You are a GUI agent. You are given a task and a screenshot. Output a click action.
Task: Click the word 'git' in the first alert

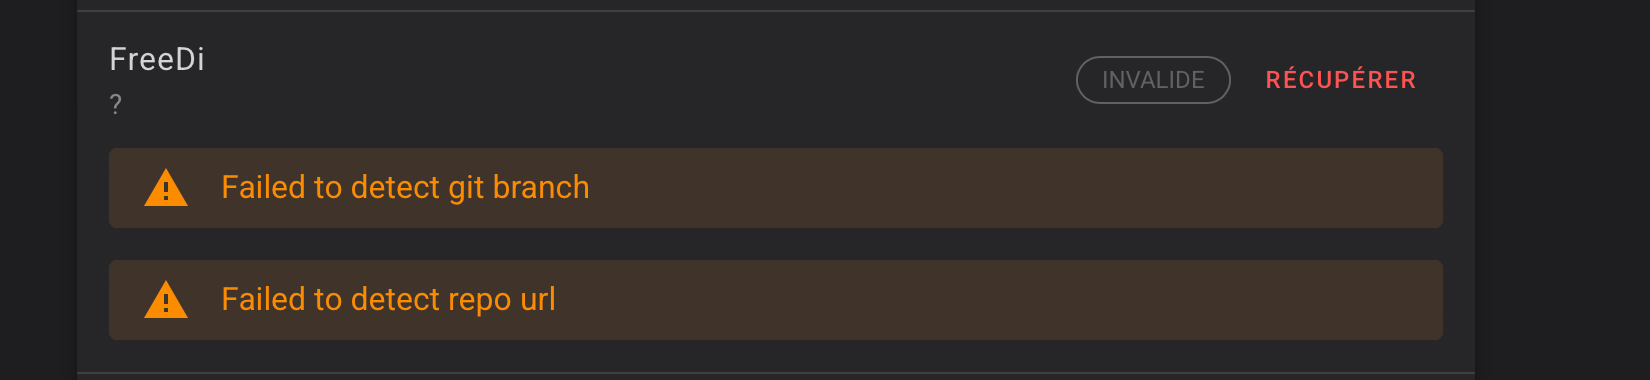[x=466, y=189]
